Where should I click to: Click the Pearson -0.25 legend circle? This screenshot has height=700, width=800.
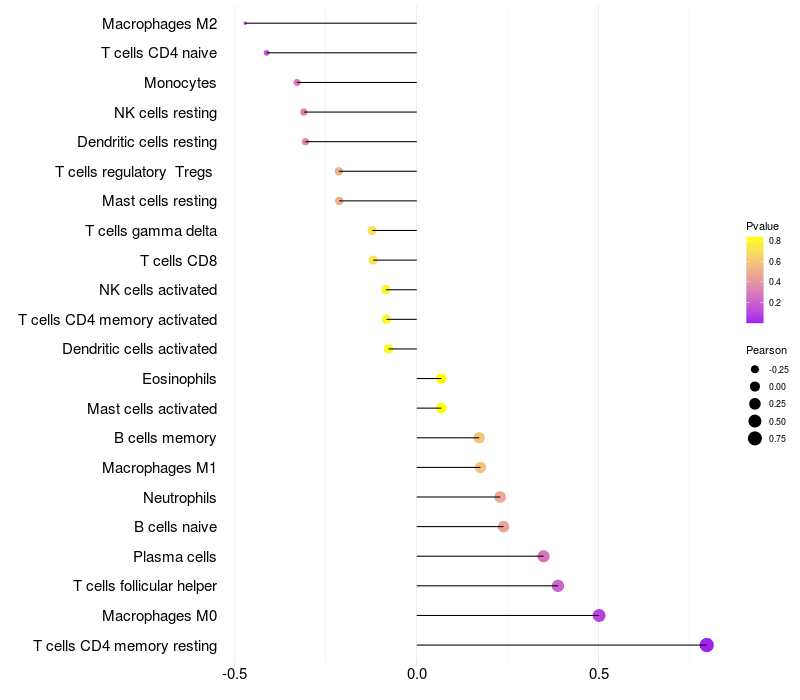coord(755,369)
